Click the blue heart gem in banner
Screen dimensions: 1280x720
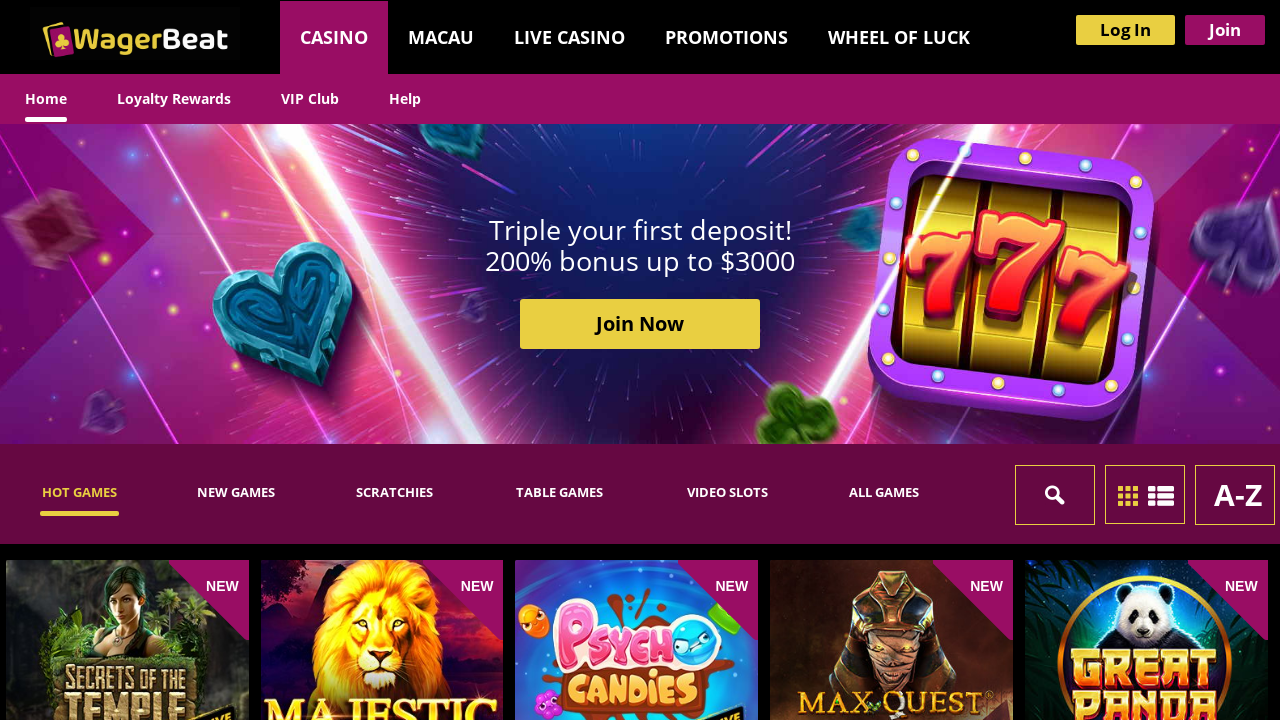(283, 312)
